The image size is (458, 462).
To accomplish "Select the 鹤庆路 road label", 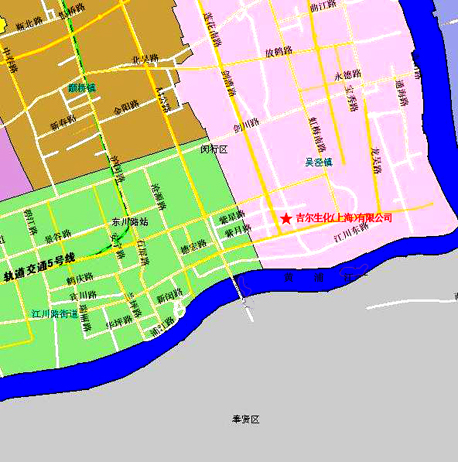I will [x=80, y=279].
